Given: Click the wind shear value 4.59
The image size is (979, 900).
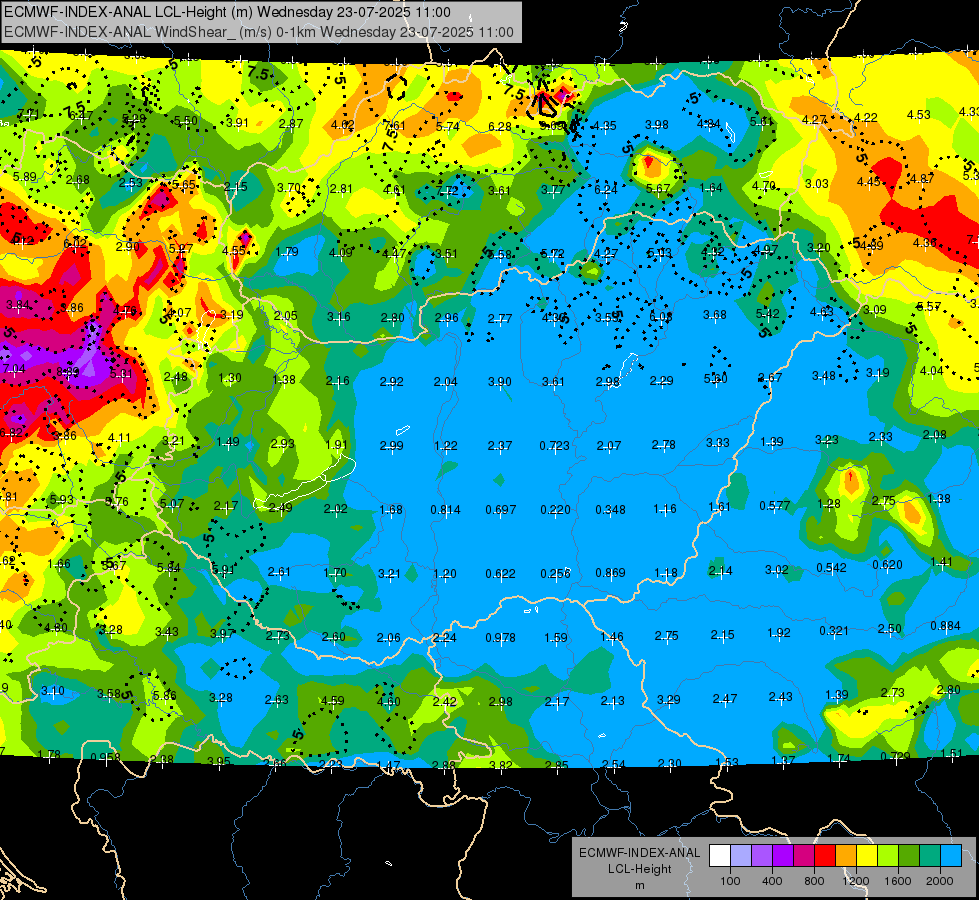Looking at the screenshot, I should 332,701.
